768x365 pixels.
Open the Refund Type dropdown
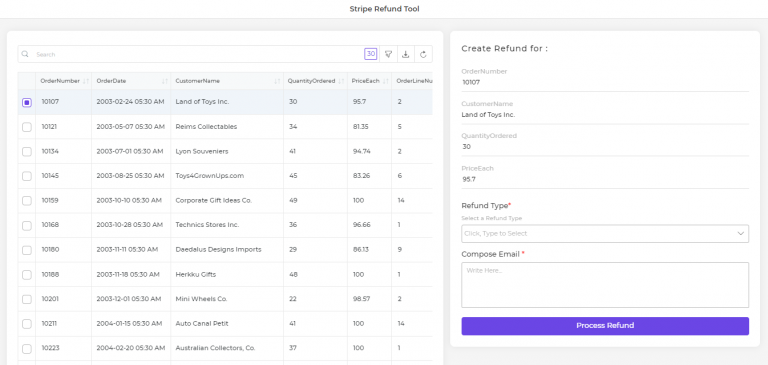605,234
